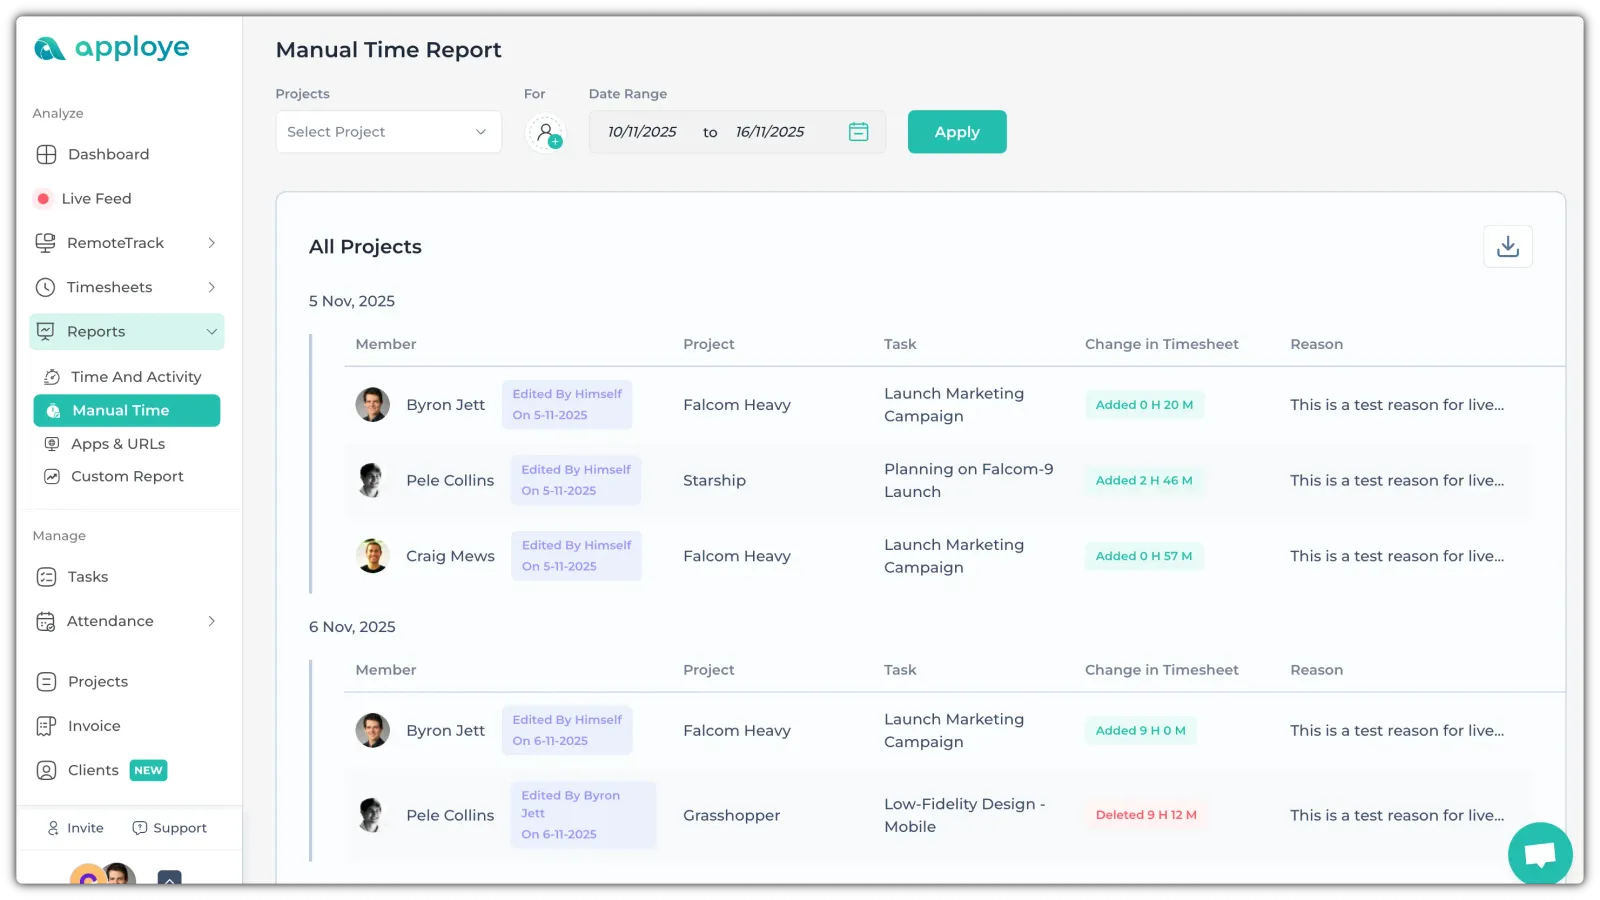The width and height of the screenshot is (1600, 900).
Task: Open the Invoice page
Action: 94,726
